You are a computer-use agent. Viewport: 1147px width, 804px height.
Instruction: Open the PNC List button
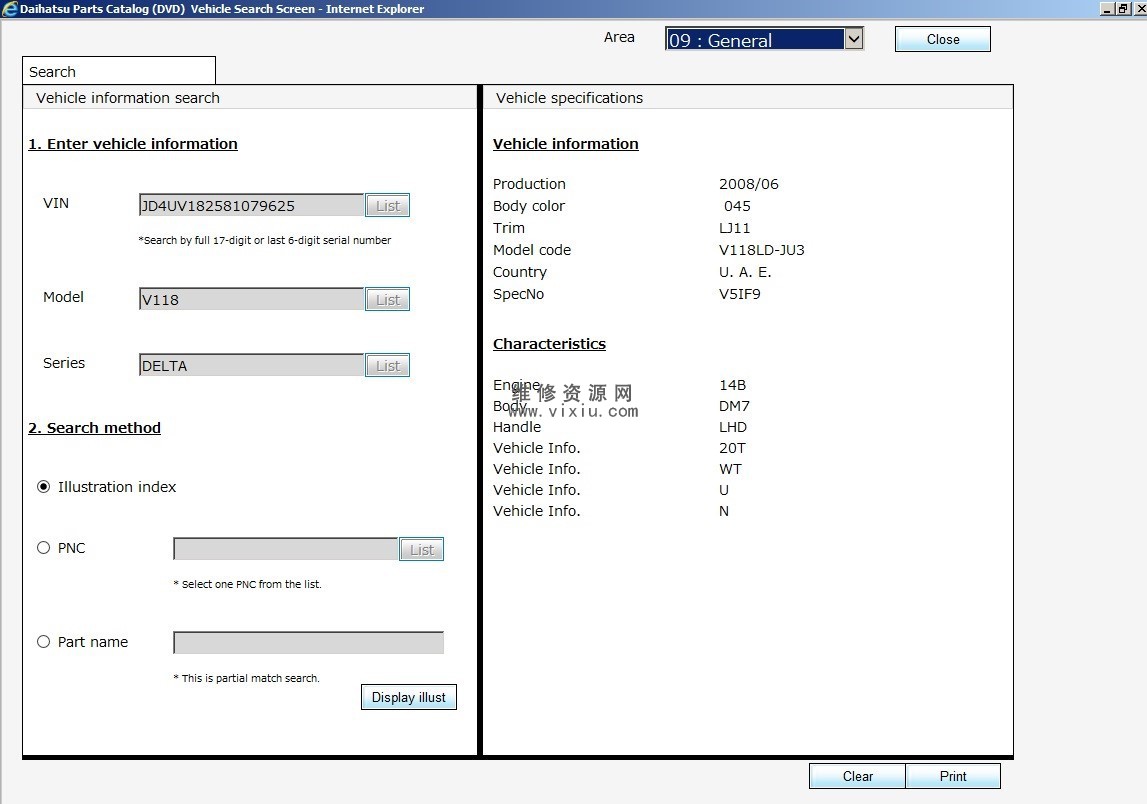421,549
